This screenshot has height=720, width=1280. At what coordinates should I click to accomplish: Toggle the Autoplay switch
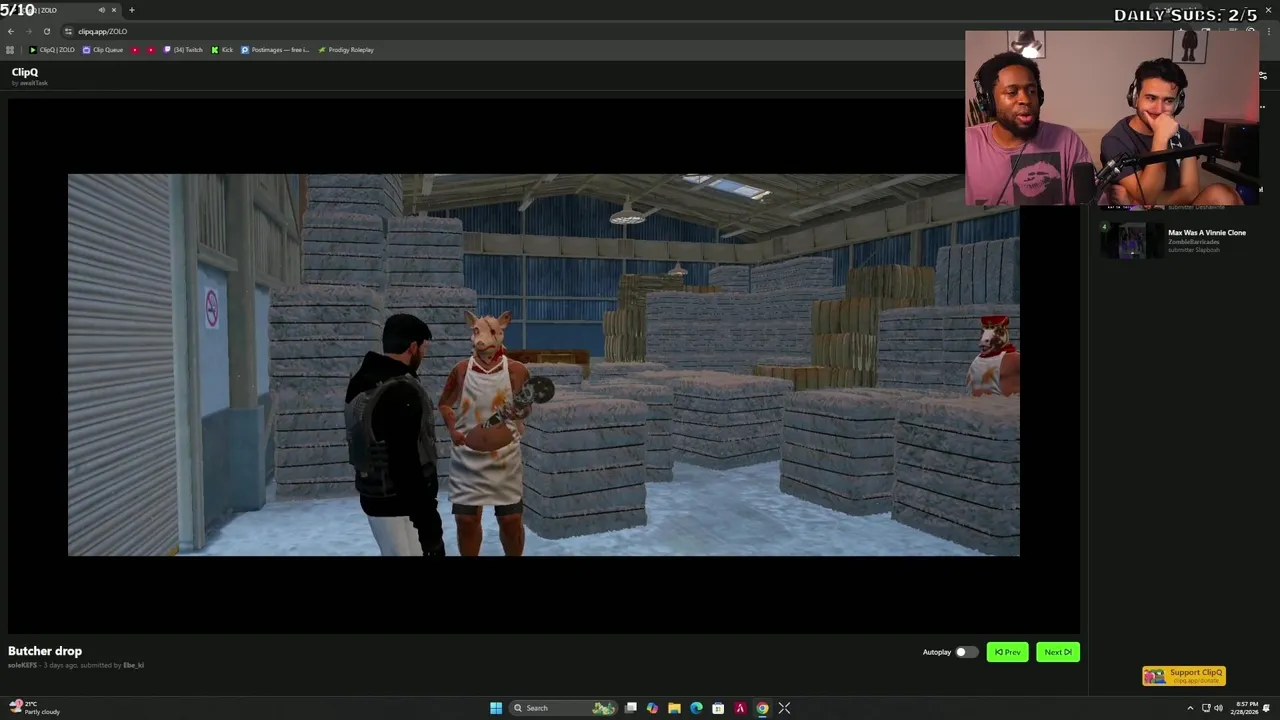966,652
